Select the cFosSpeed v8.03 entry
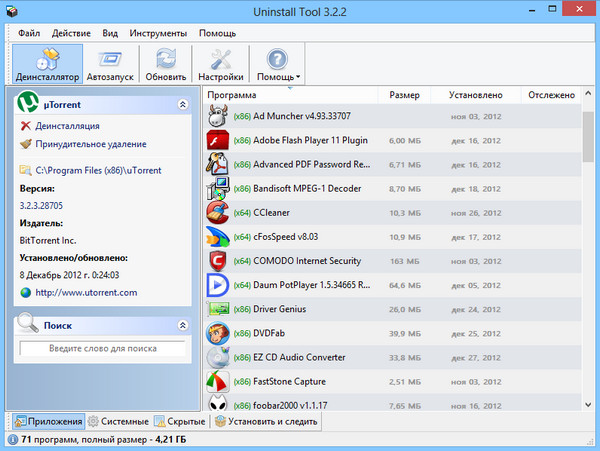Image resolution: width=600 pixels, height=451 pixels. tap(393, 236)
